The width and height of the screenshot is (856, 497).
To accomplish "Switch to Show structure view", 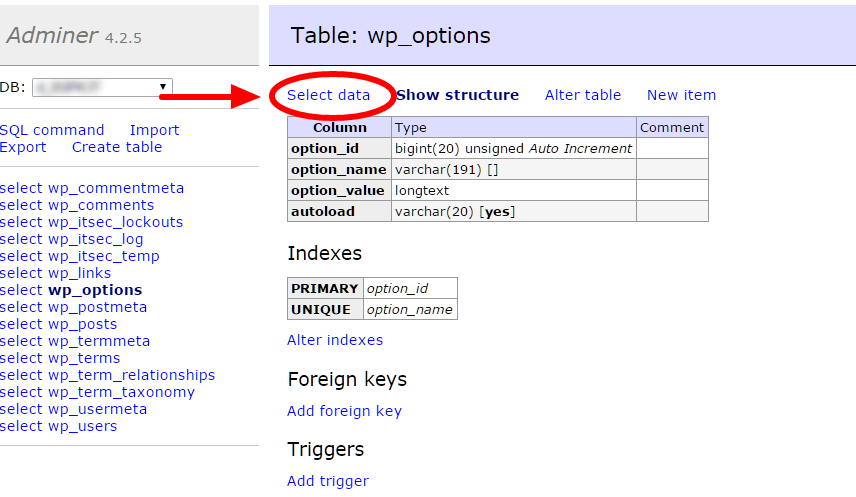I will pos(457,95).
